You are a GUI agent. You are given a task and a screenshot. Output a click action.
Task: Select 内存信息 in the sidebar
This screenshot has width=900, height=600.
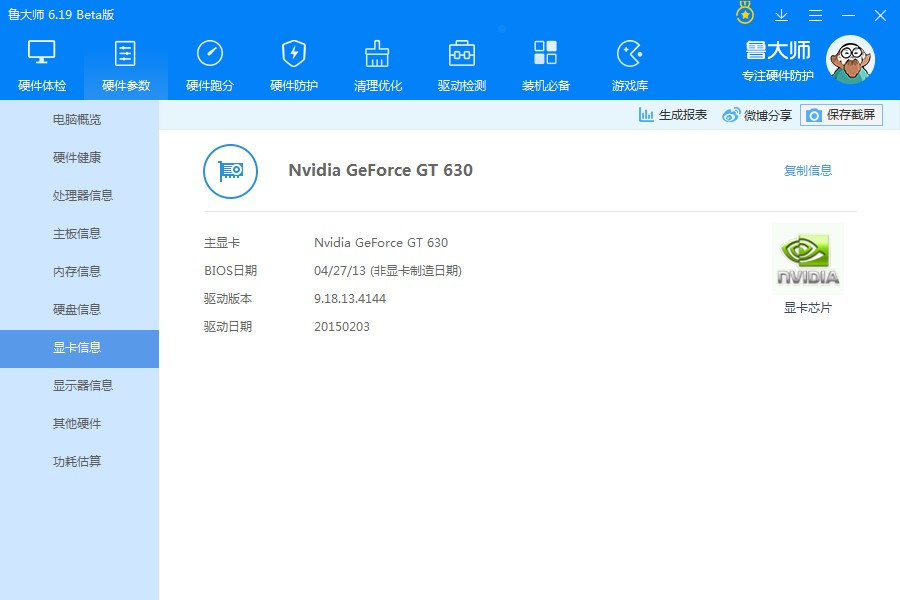(79, 271)
